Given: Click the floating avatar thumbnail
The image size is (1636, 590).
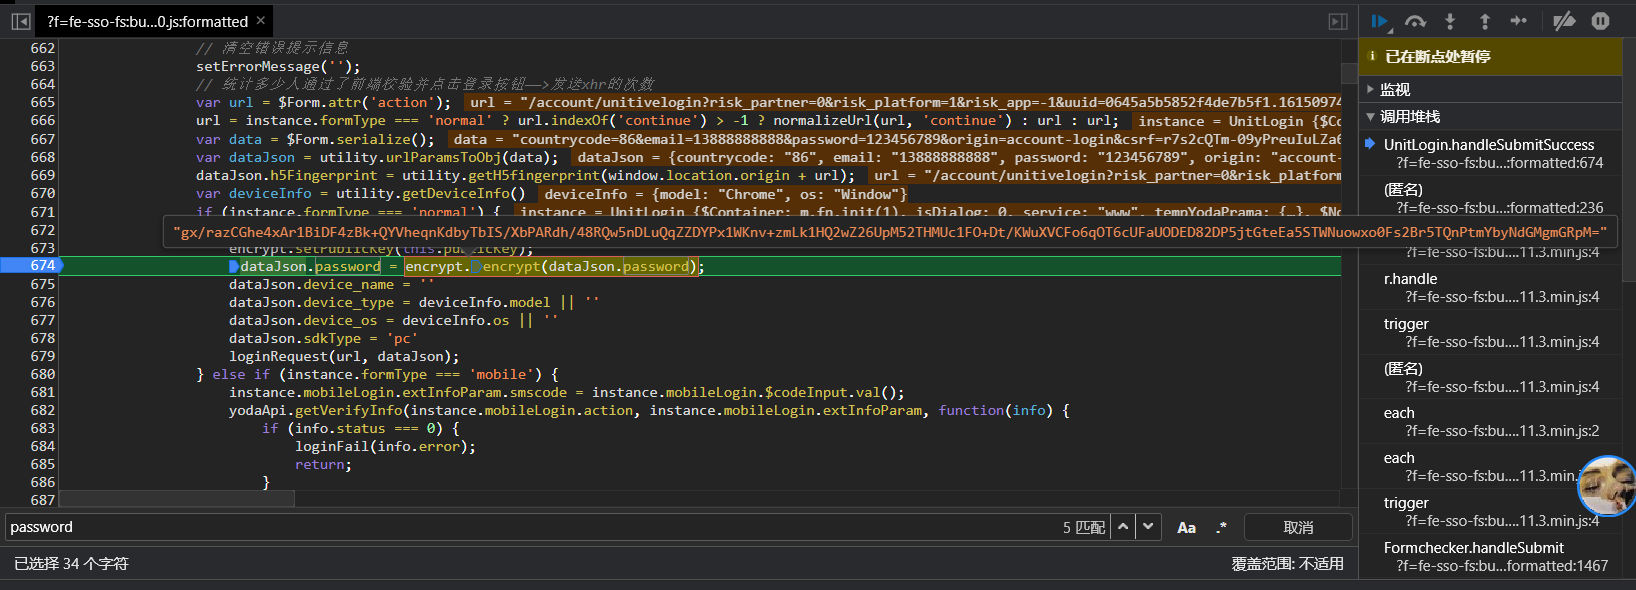Looking at the screenshot, I should pyautogui.click(x=1606, y=485).
